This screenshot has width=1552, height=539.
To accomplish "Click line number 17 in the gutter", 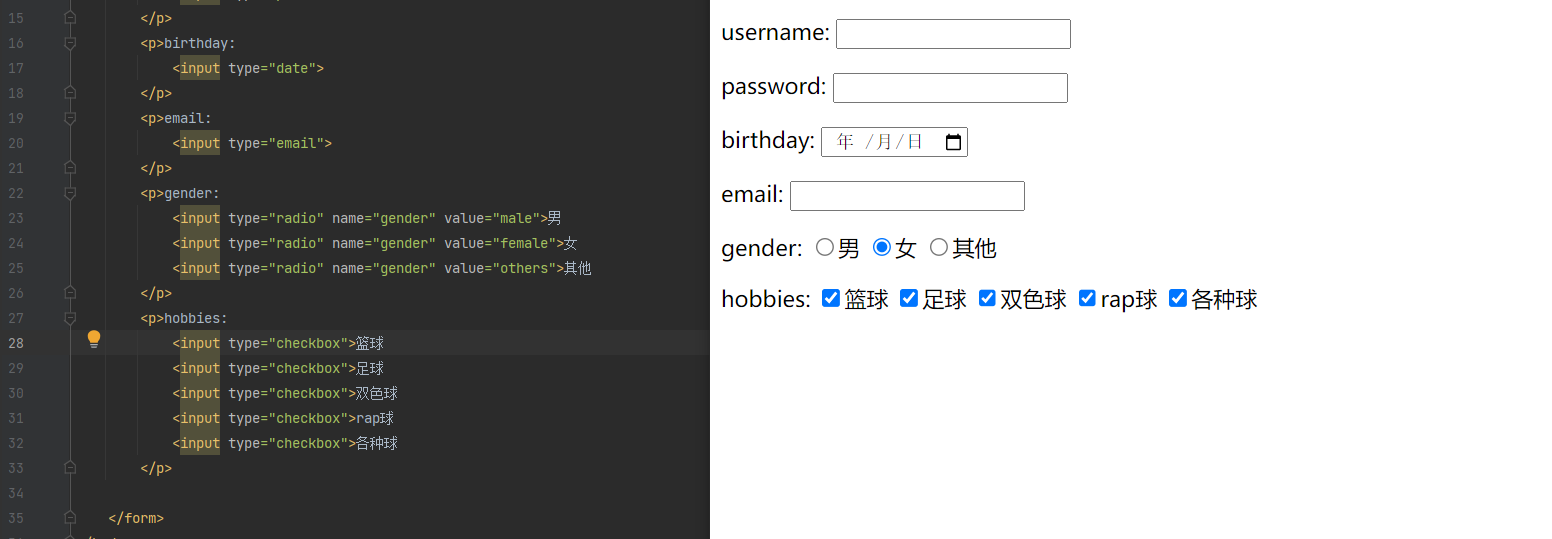I will coord(16,68).
